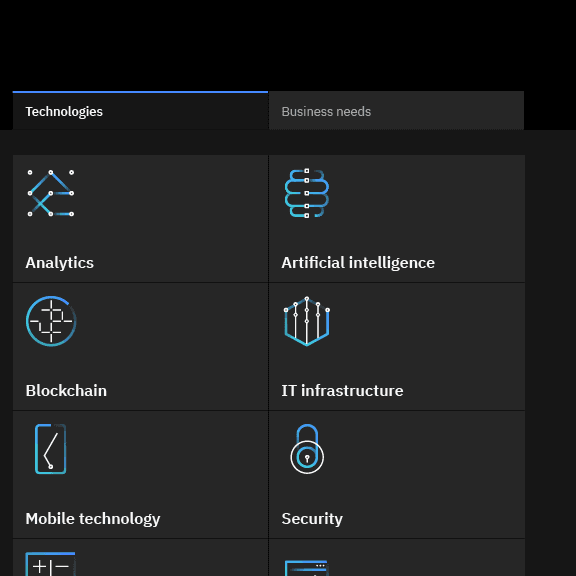Click the Artificial intelligence brain icon
The image size is (576, 576).
pyautogui.click(x=307, y=193)
